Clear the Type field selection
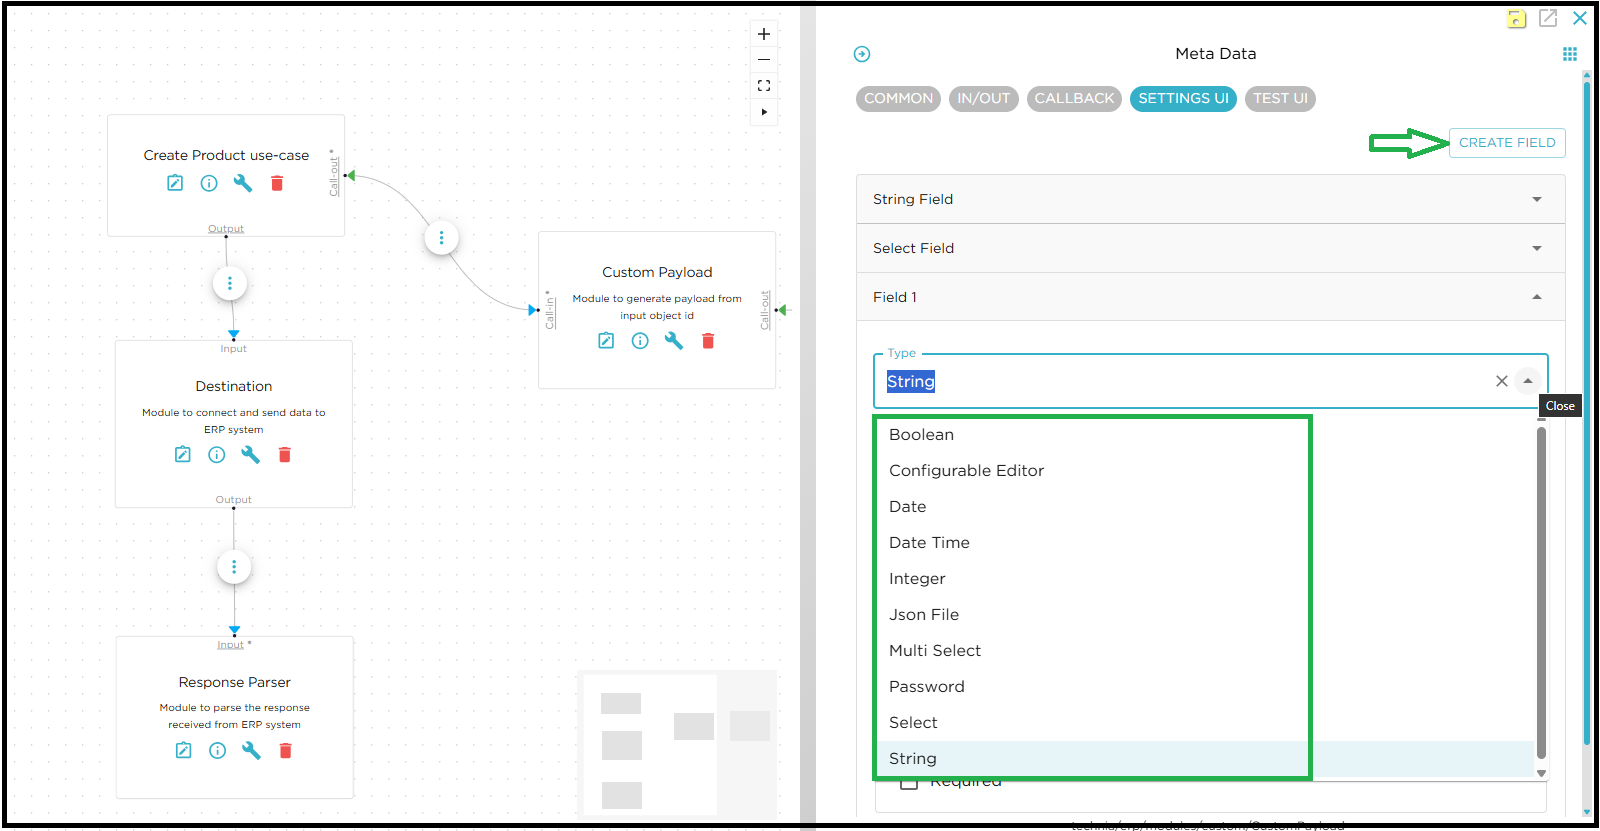Screen dimensions: 1600x831 click(x=1501, y=381)
